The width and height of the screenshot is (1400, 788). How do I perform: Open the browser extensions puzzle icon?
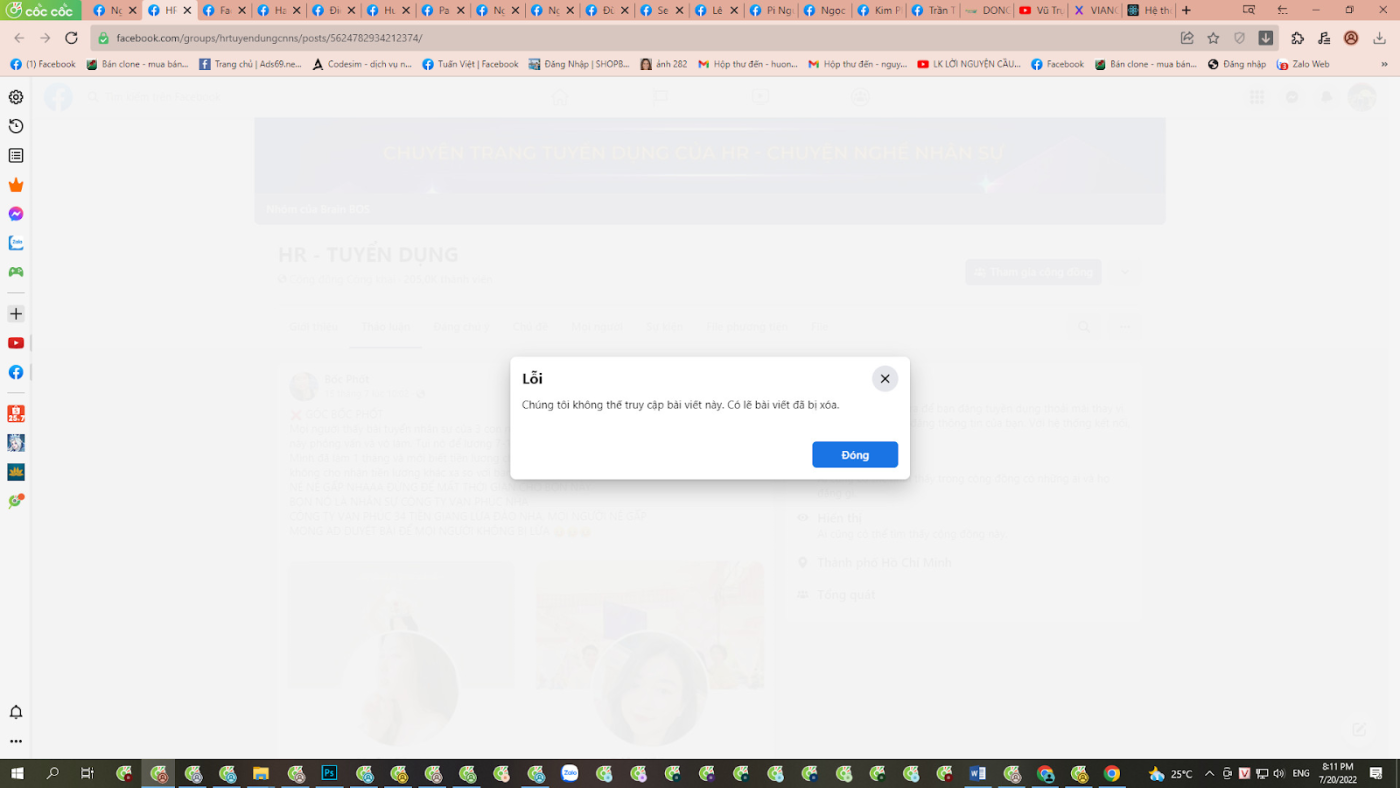[x=1298, y=38]
